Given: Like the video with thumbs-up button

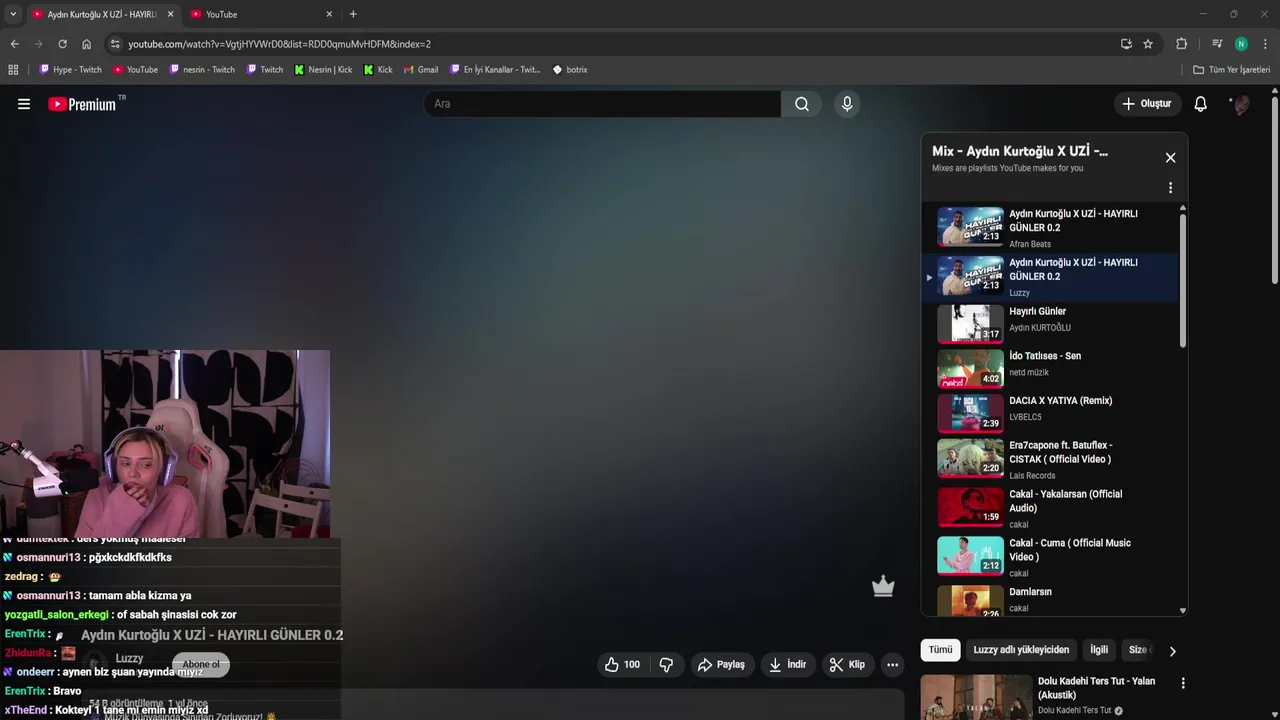Looking at the screenshot, I should tap(622, 665).
